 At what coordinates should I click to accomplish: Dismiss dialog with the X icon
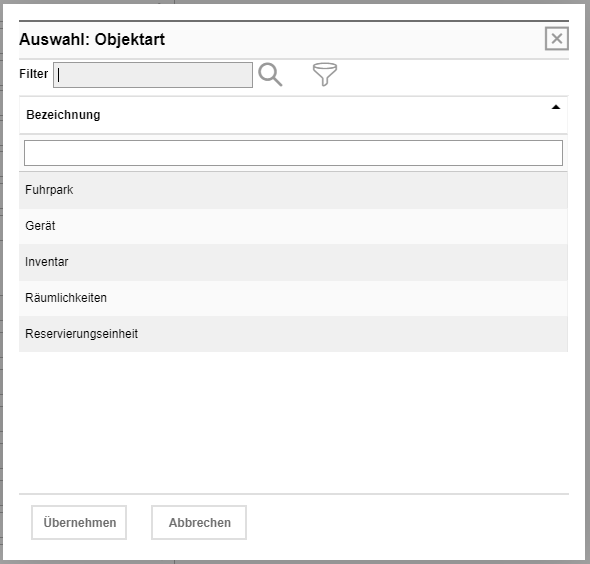557,38
